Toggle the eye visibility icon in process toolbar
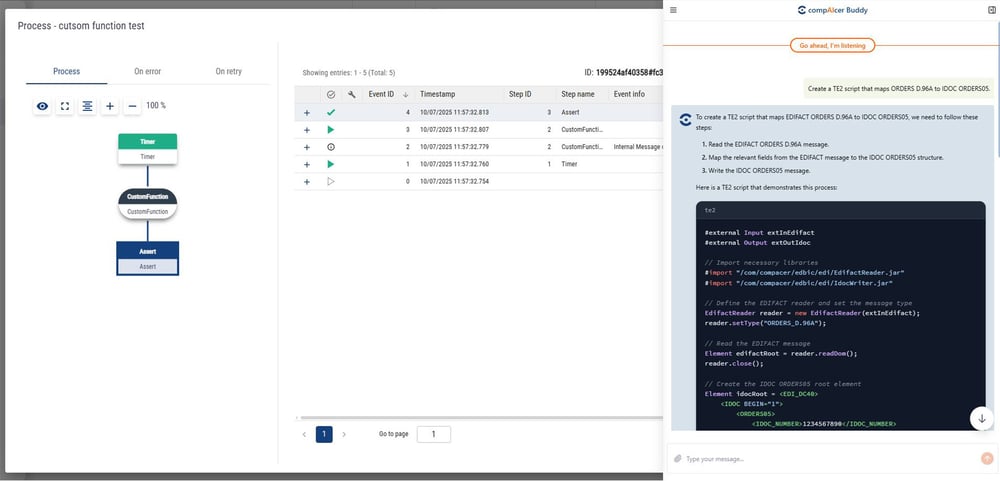 coord(42,106)
